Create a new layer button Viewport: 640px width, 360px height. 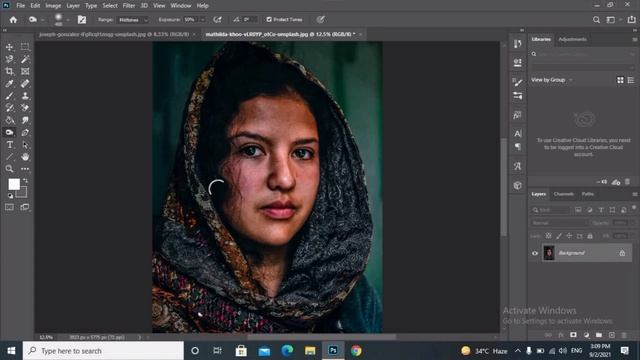(611, 335)
